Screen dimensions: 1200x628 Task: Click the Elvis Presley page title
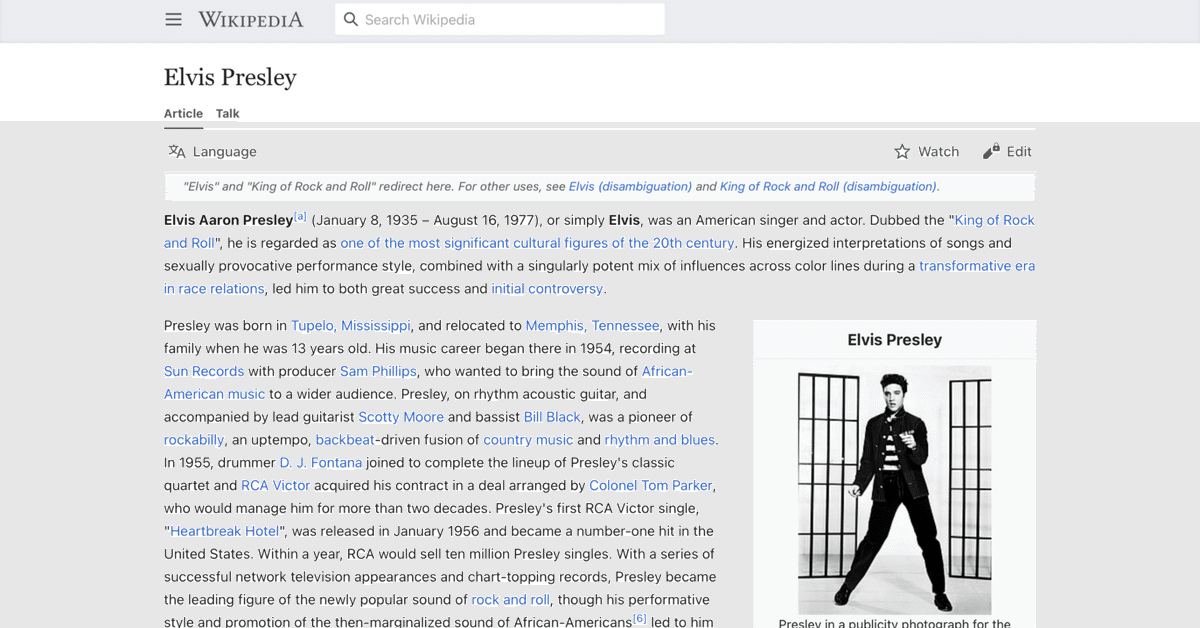[230, 77]
